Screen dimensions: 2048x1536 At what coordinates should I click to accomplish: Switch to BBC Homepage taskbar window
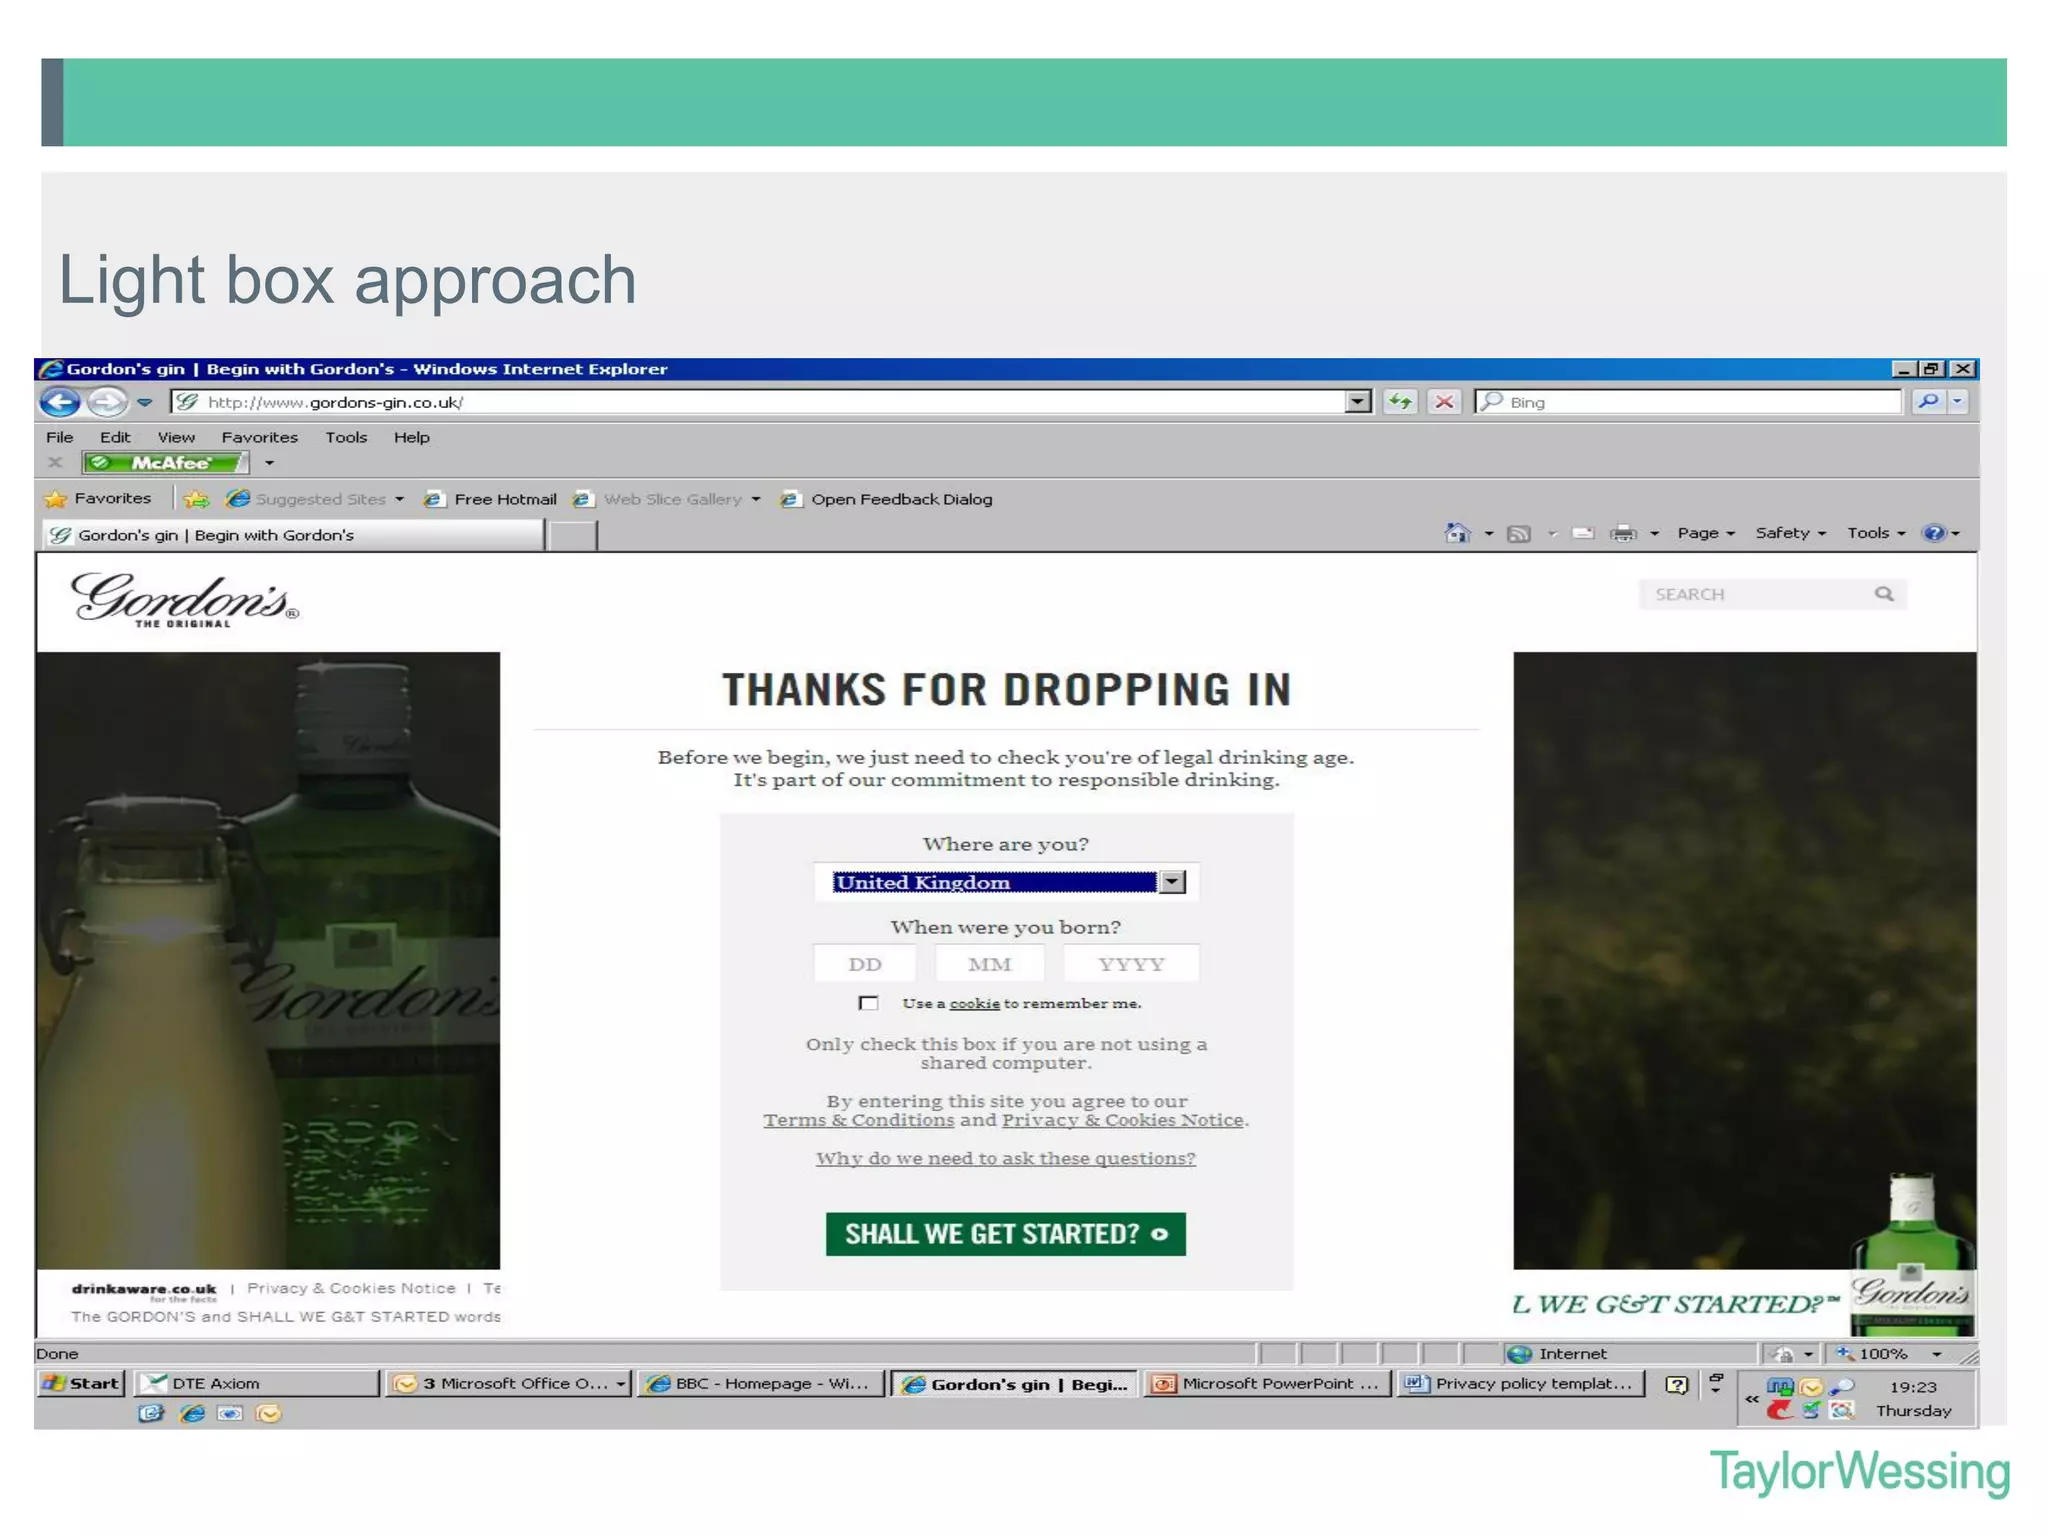pyautogui.click(x=760, y=1384)
